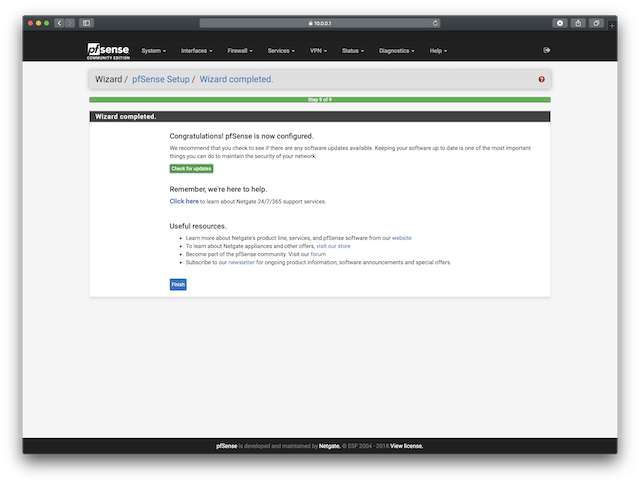Open the Safari share icon
The image size is (640, 484).
tap(578, 23)
